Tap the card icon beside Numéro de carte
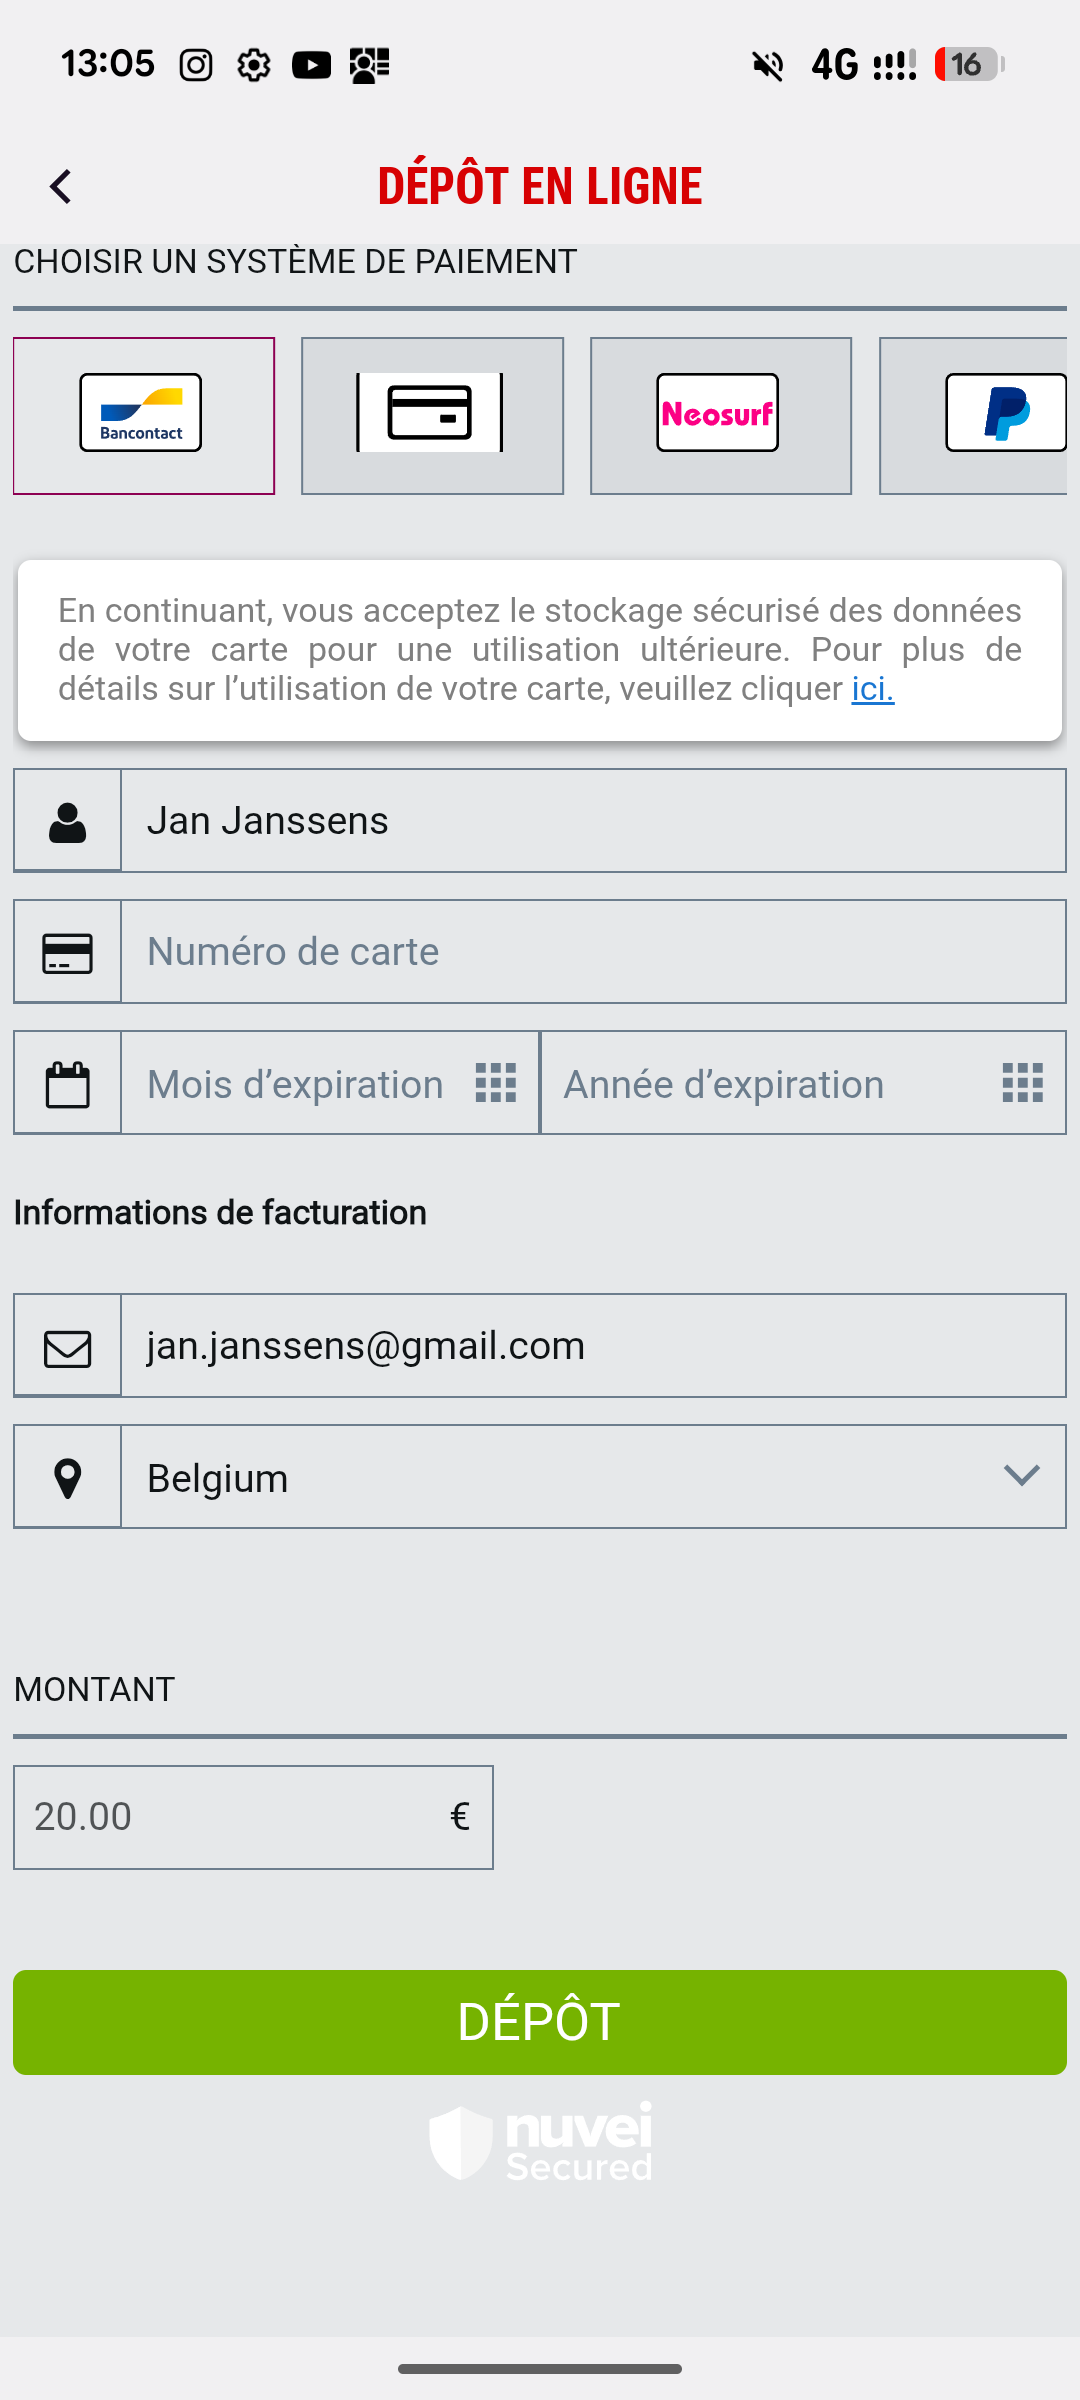The width and height of the screenshot is (1080, 2400). click(67, 952)
